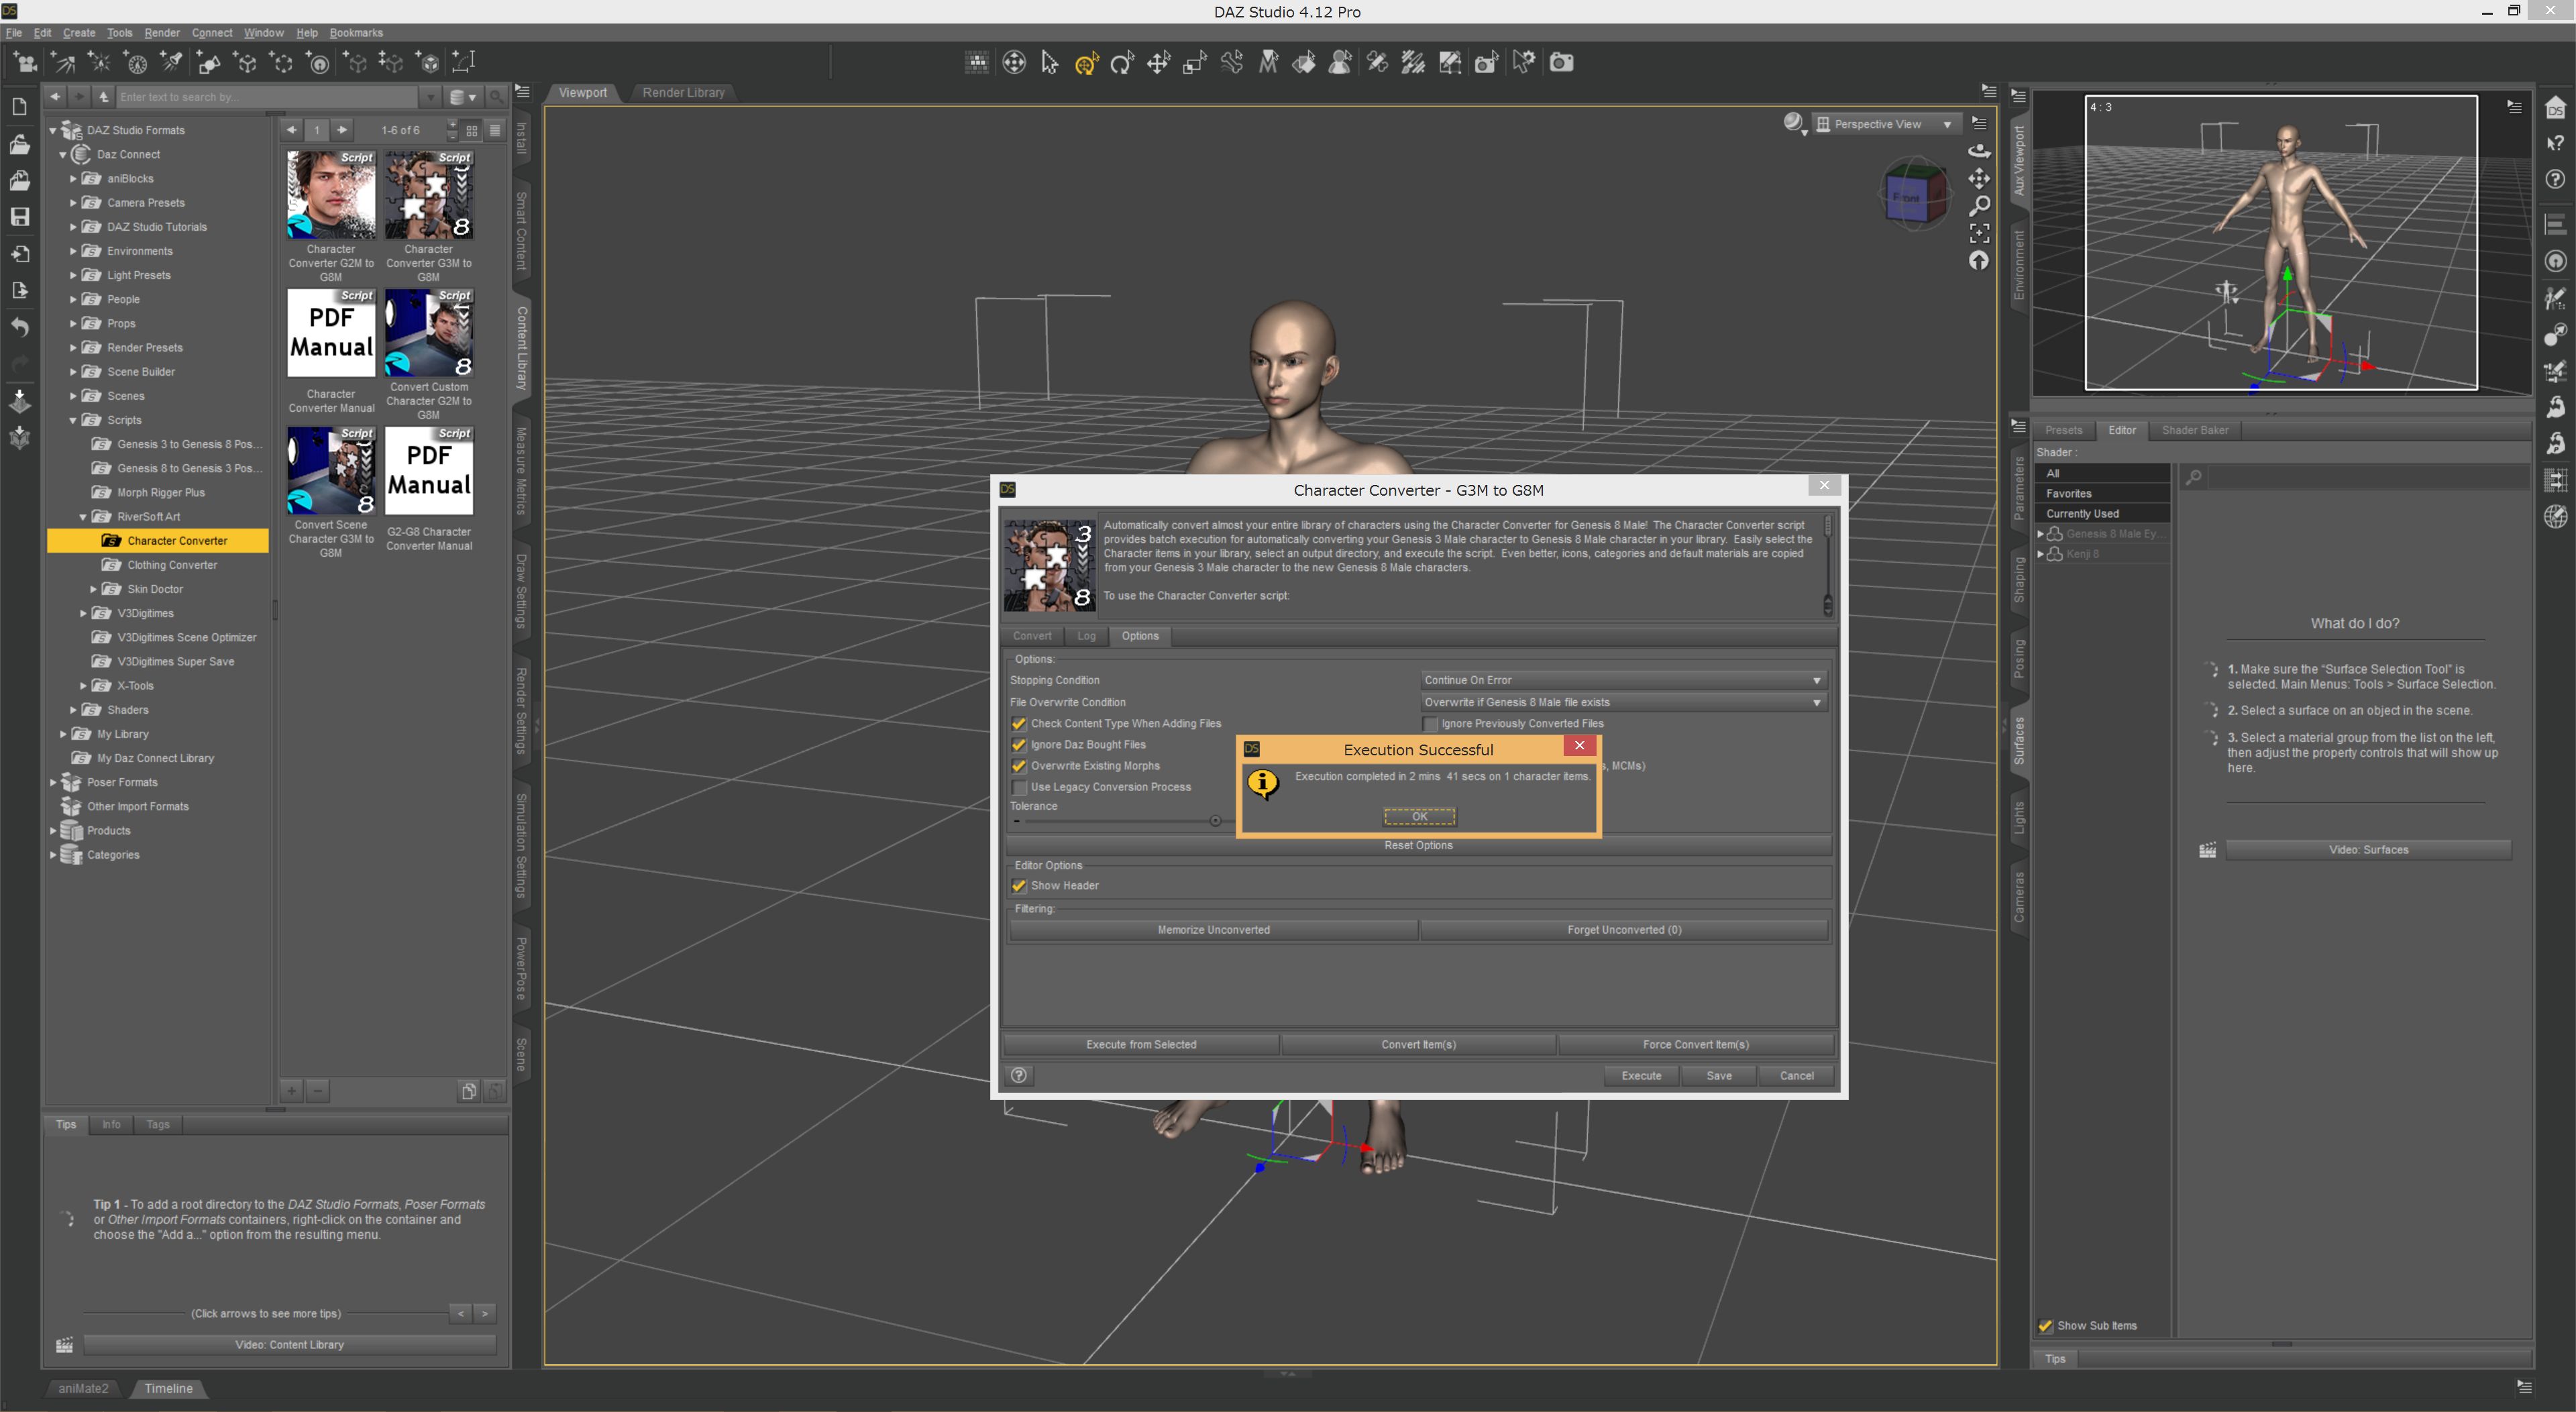The image size is (2576, 1412).
Task: Switch to the Render Library tab
Action: [683, 92]
